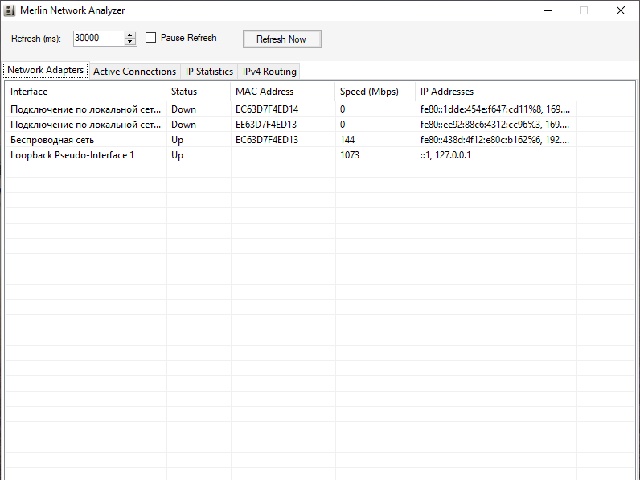Enable the Pause Refresh checkbox
The height and width of the screenshot is (480, 640).
151,38
